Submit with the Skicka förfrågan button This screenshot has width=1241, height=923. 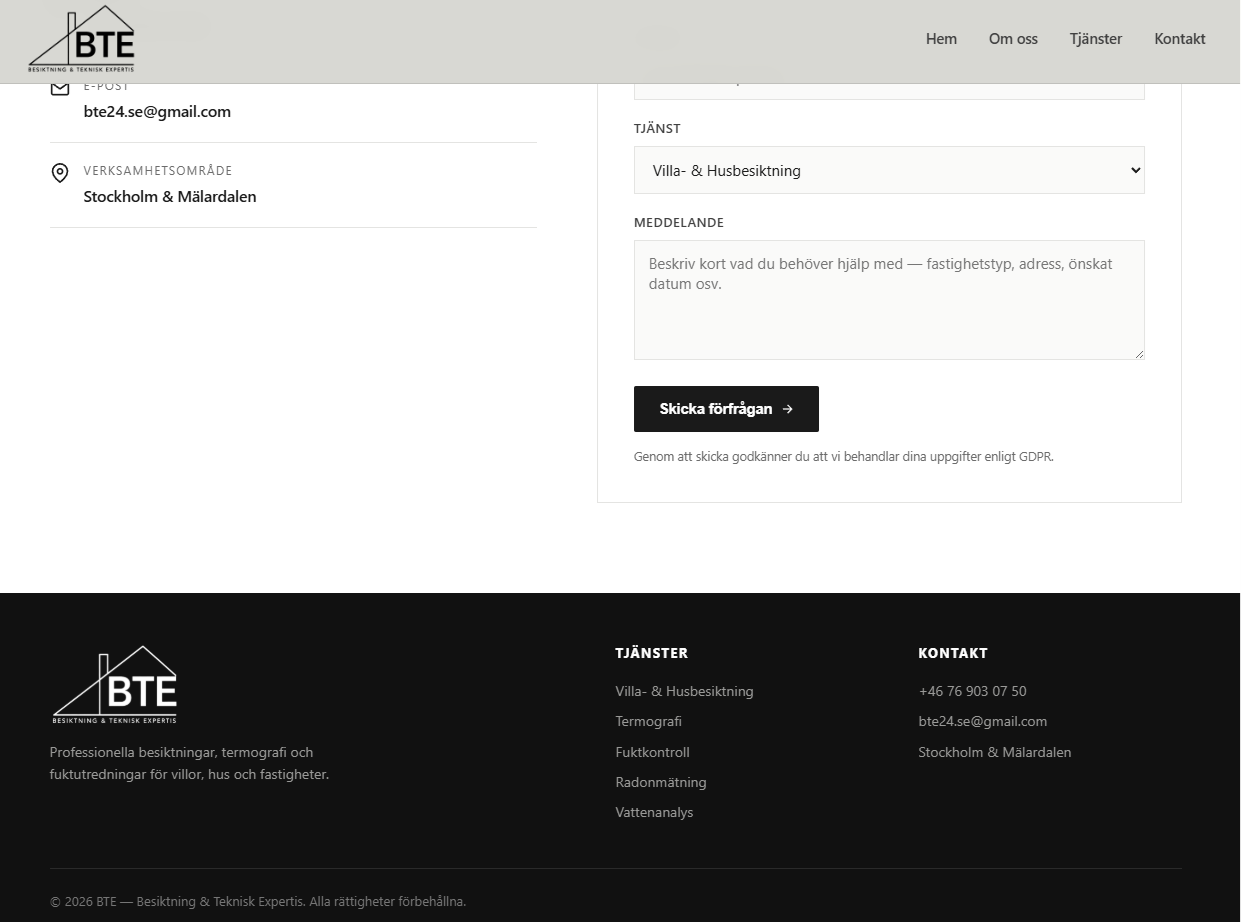(x=726, y=409)
